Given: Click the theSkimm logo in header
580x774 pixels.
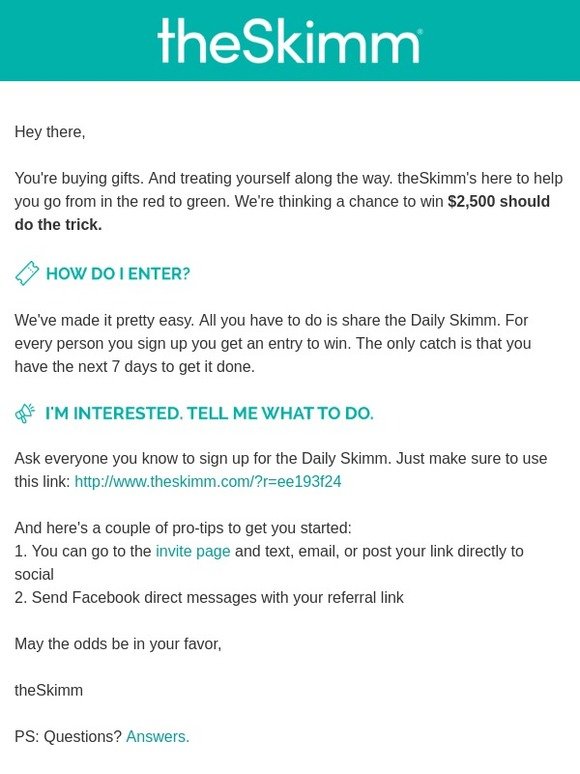Looking at the screenshot, I should pyautogui.click(x=289, y=41).
